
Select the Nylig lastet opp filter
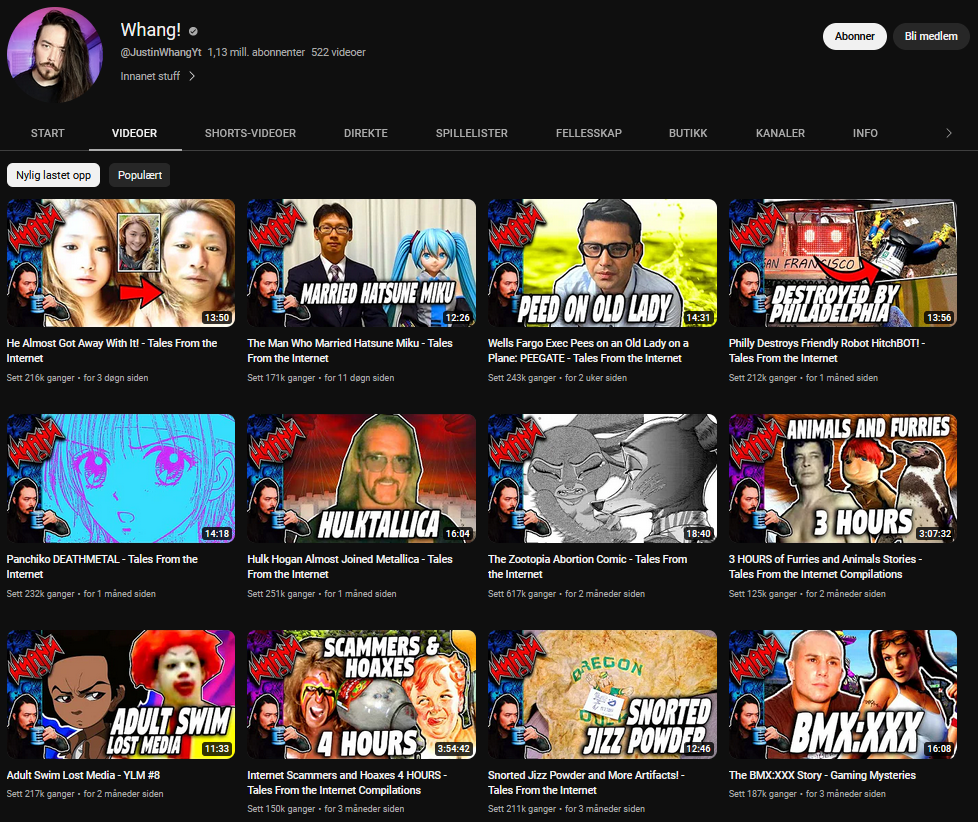click(x=53, y=175)
